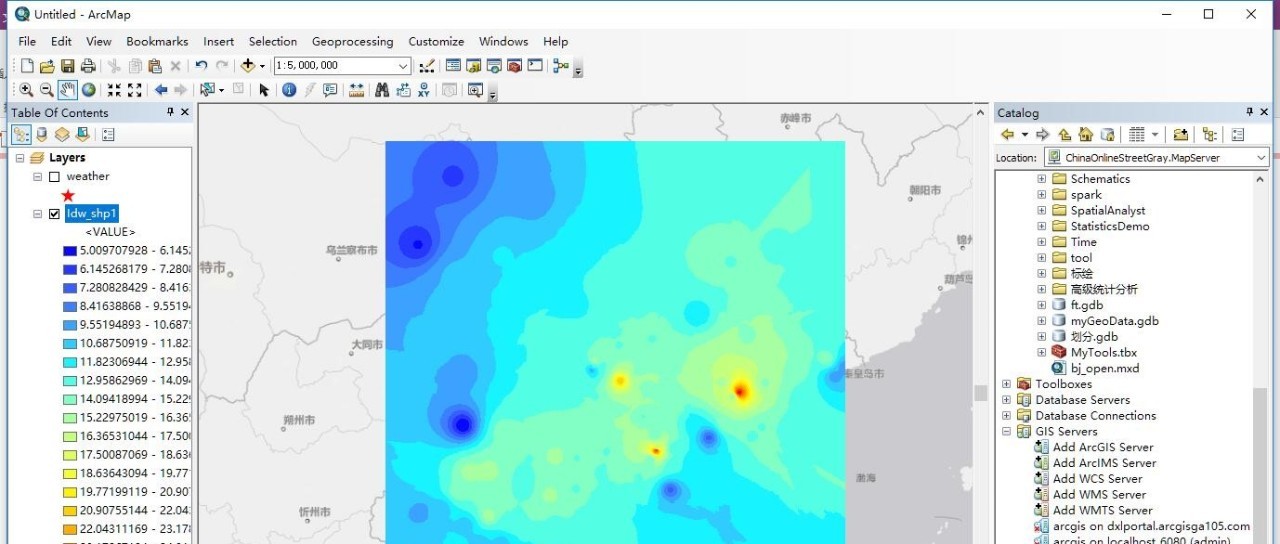Launch the ModelBuilder window
Image resolution: width=1280 pixels, height=544 pixels.
tap(560, 66)
